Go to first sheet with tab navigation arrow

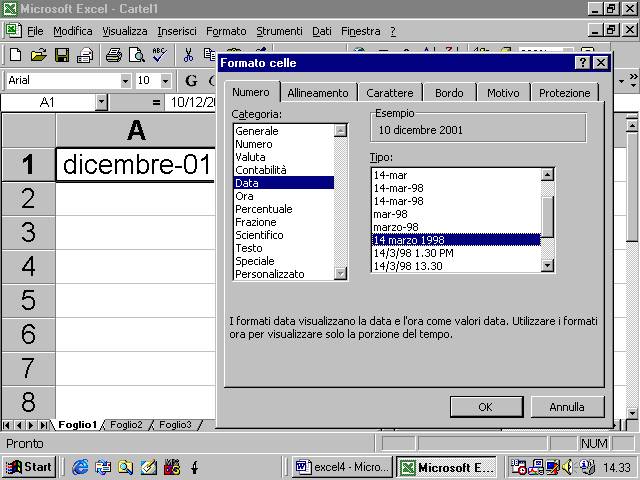(6, 425)
